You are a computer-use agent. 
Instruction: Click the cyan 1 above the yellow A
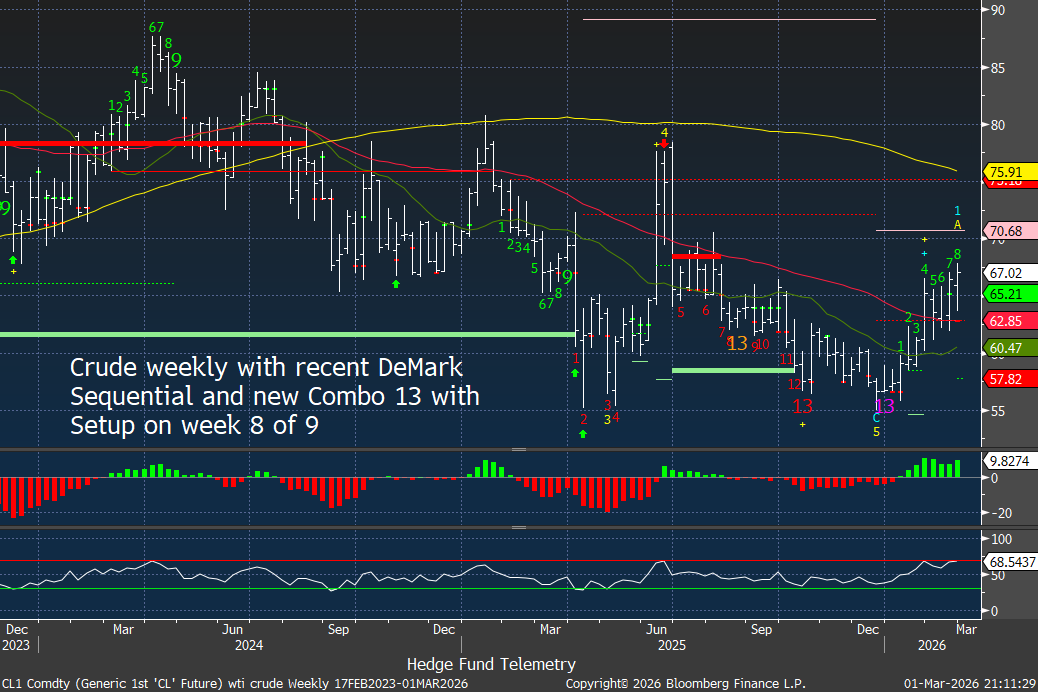[957, 211]
